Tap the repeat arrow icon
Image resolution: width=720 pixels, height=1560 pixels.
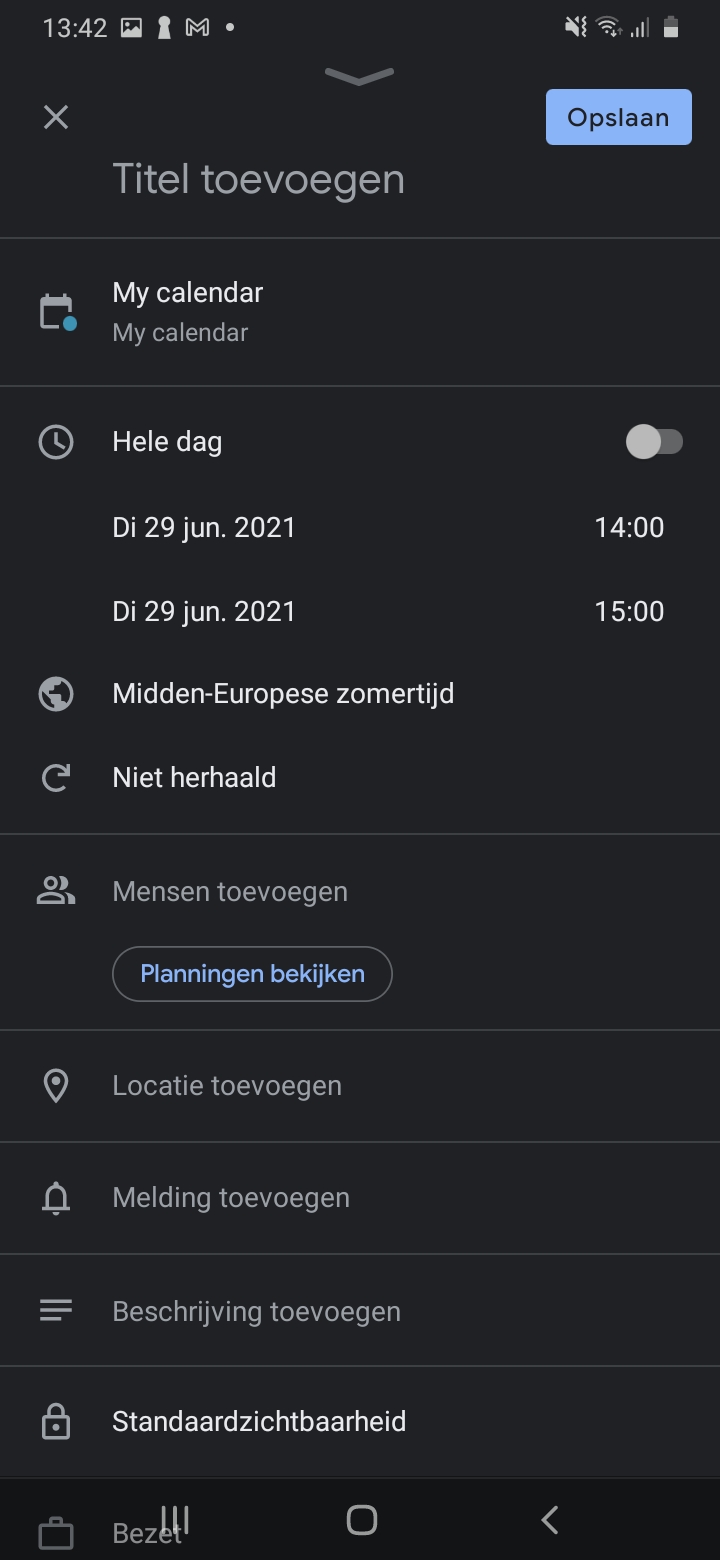point(56,778)
